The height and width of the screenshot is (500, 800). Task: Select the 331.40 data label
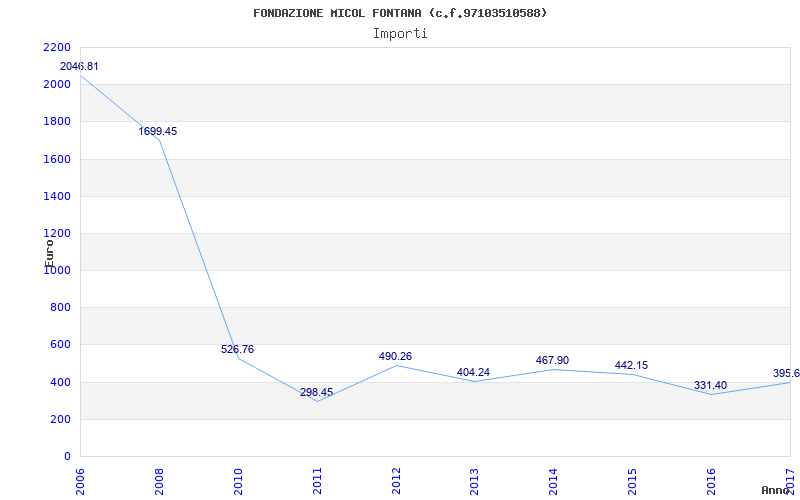[710, 385]
